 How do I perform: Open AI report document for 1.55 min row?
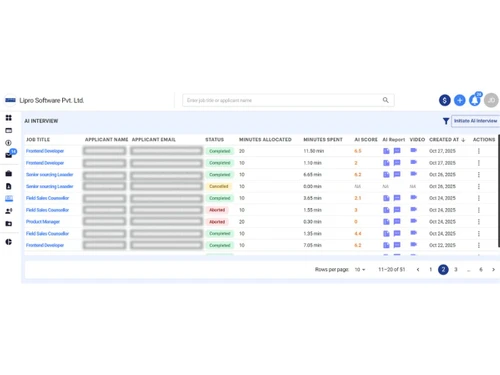pos(386,210)
